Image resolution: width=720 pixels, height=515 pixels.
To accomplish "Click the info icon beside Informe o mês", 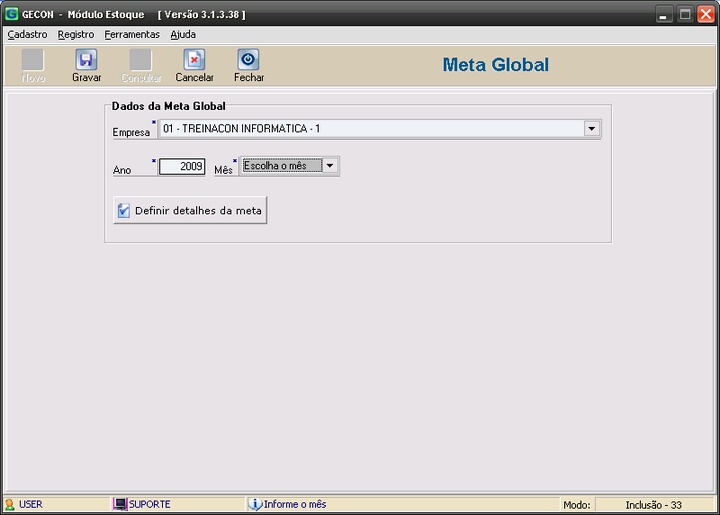I will point(255,504).
